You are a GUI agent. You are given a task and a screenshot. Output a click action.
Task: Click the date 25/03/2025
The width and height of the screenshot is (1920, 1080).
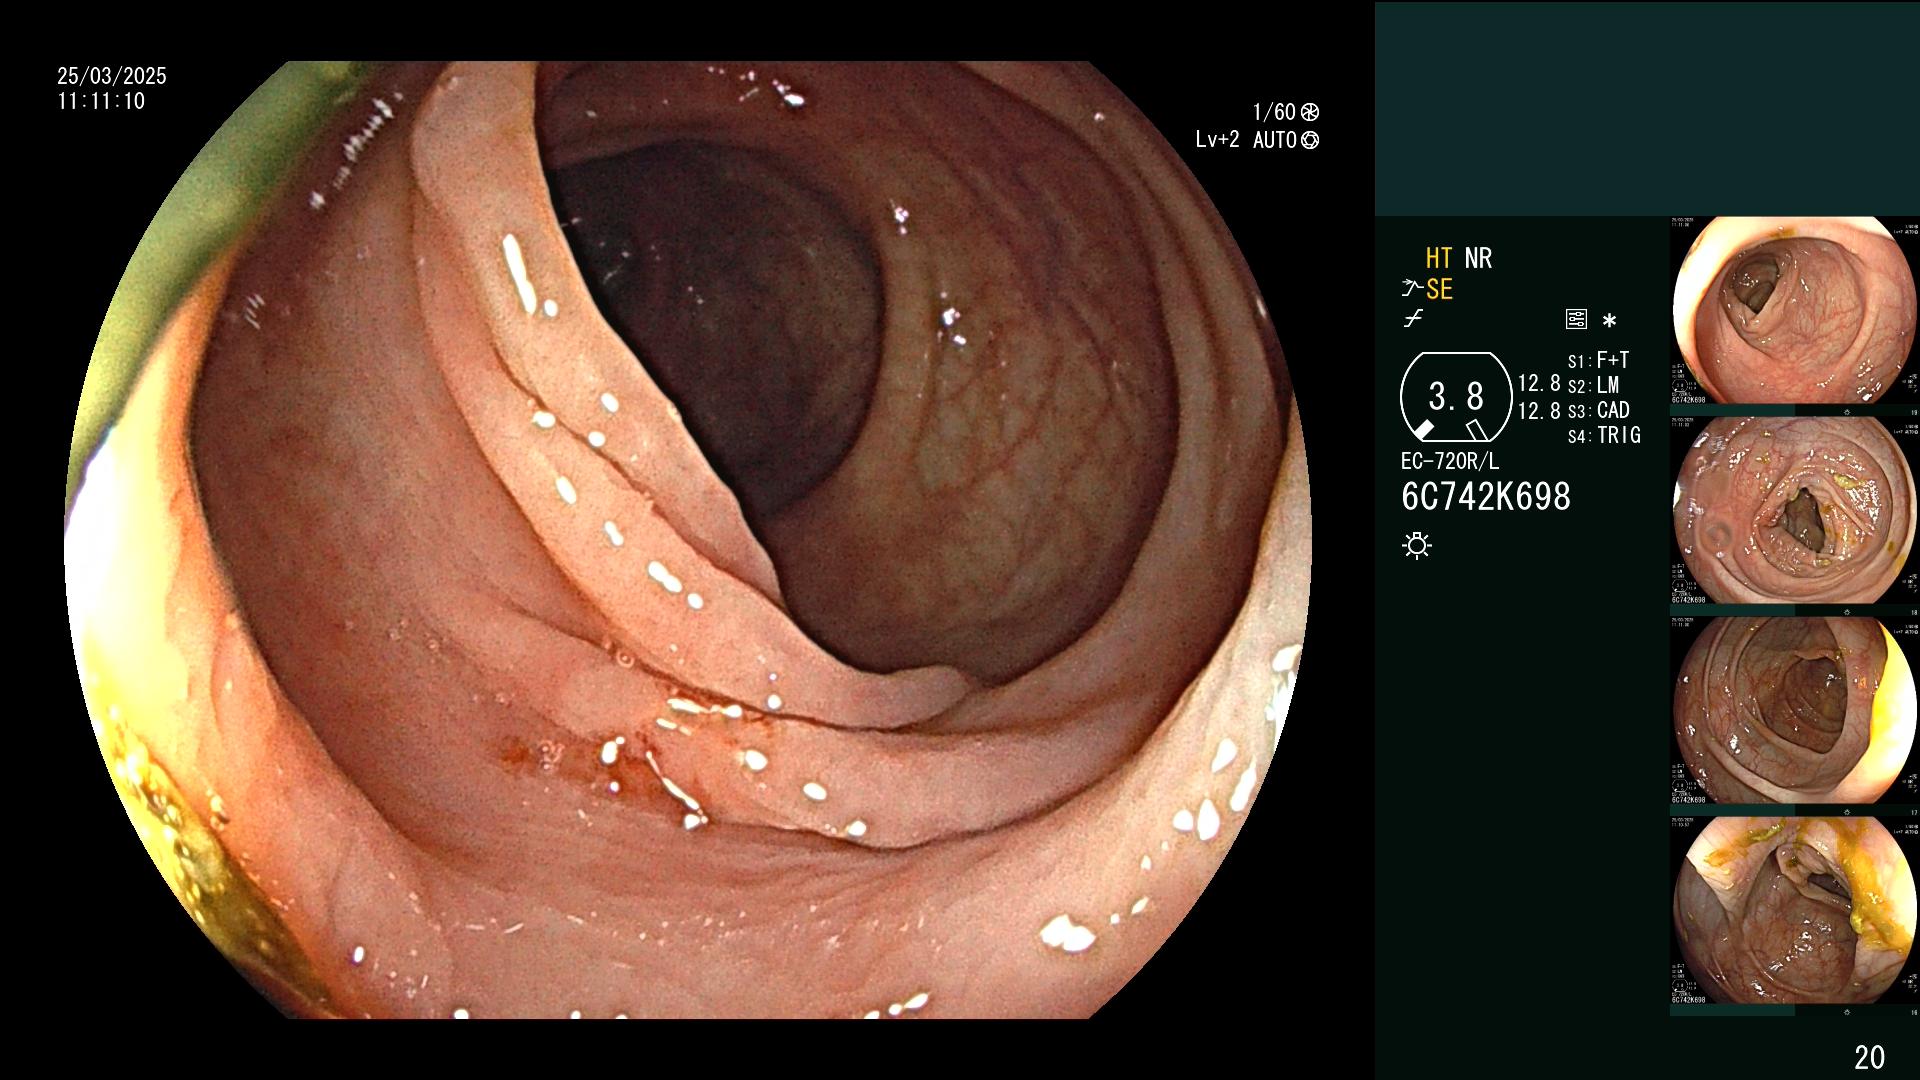coord(112,76)
